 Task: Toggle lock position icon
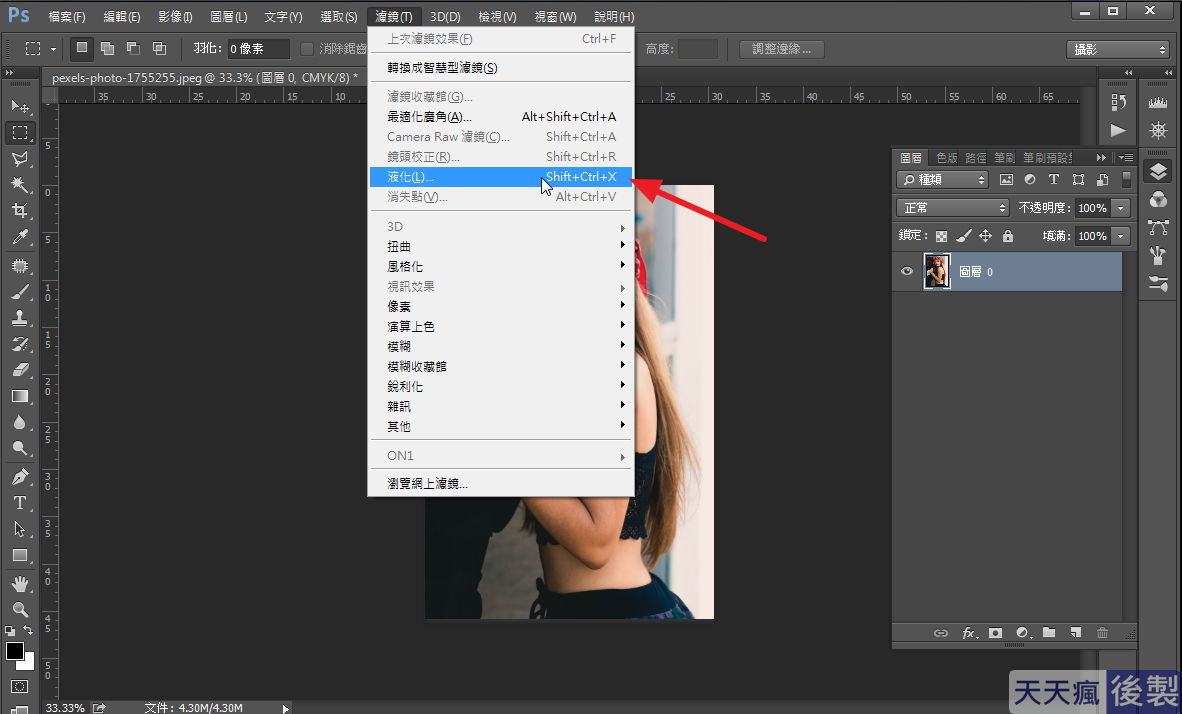[985, 236]
